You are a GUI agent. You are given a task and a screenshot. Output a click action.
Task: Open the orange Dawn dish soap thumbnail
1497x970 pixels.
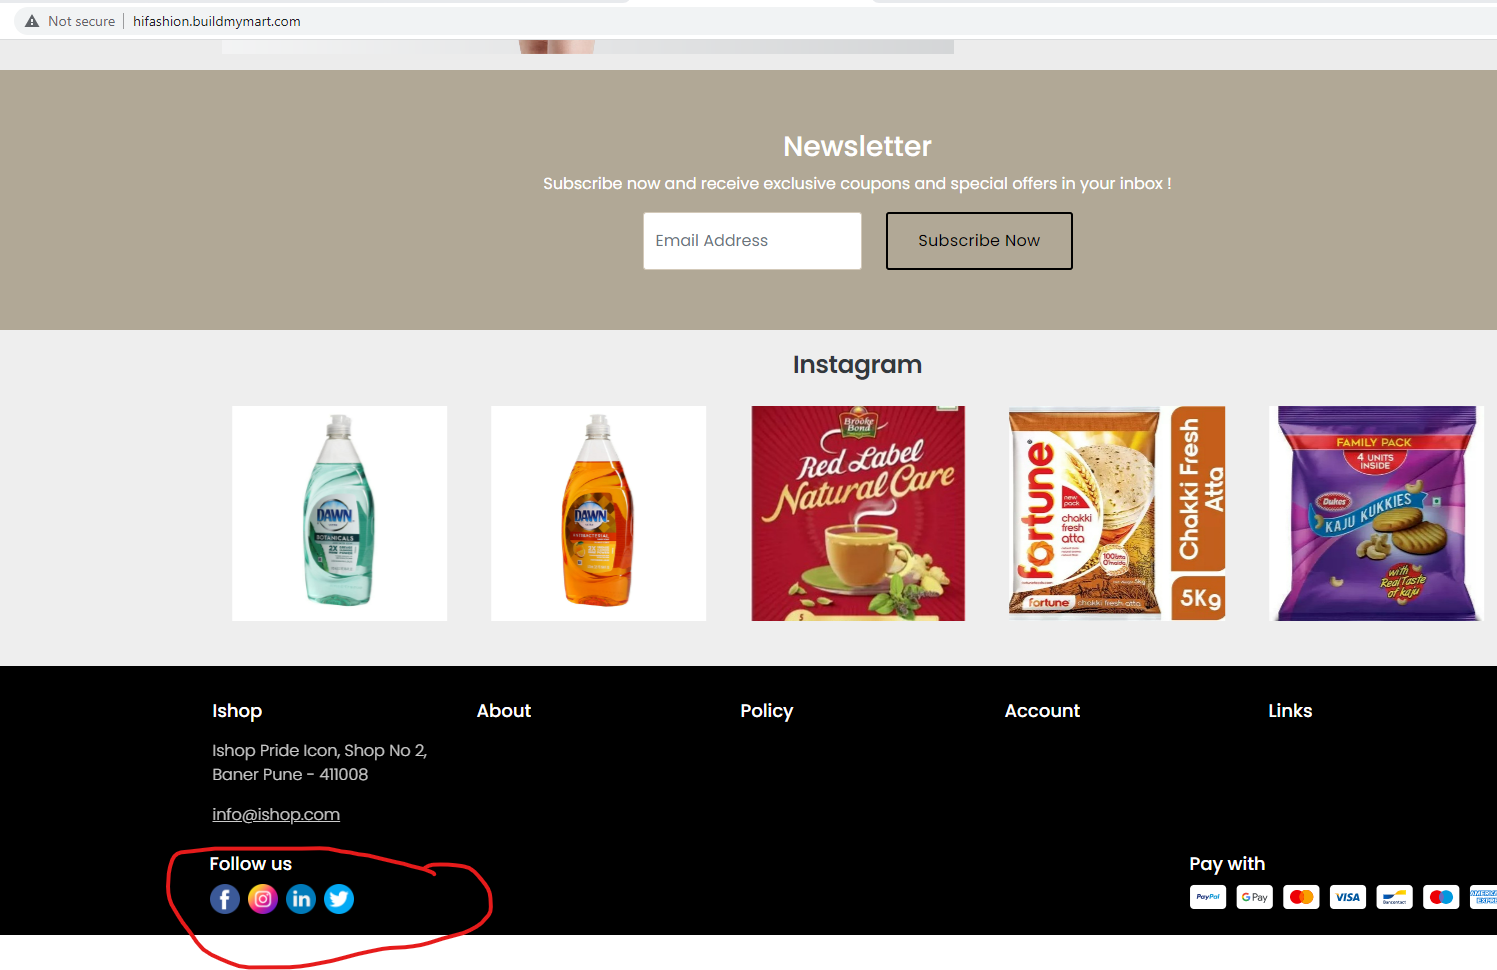(x=598, y=513)
